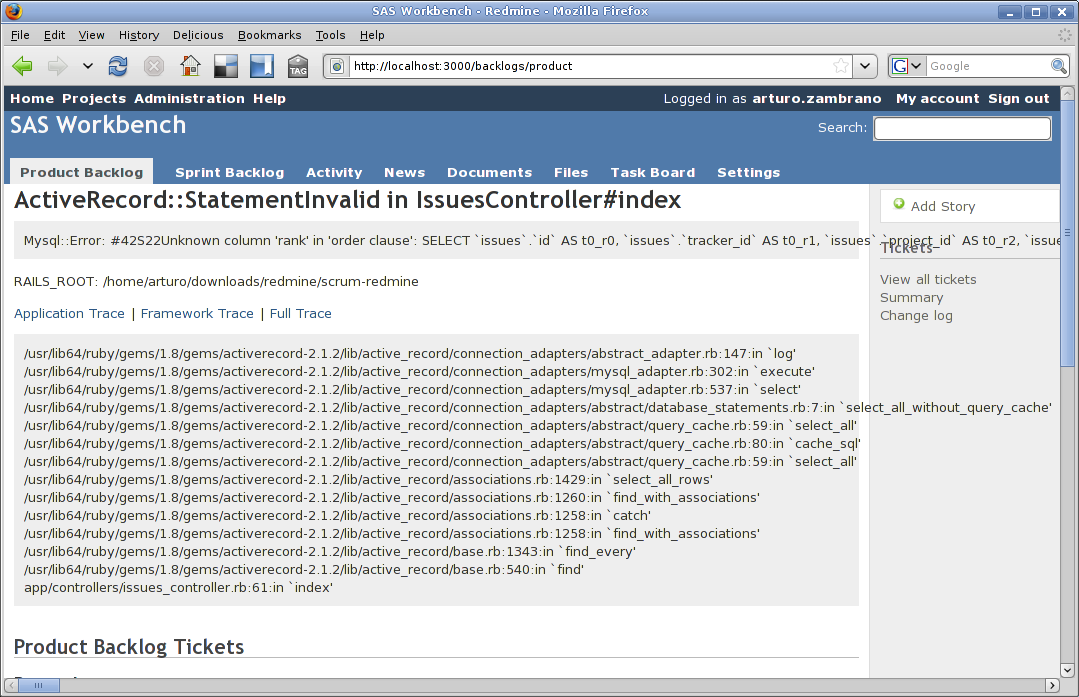This screenshot has height=697, width=1079.
Task: Reload the current page
Action: pos(118,66)
